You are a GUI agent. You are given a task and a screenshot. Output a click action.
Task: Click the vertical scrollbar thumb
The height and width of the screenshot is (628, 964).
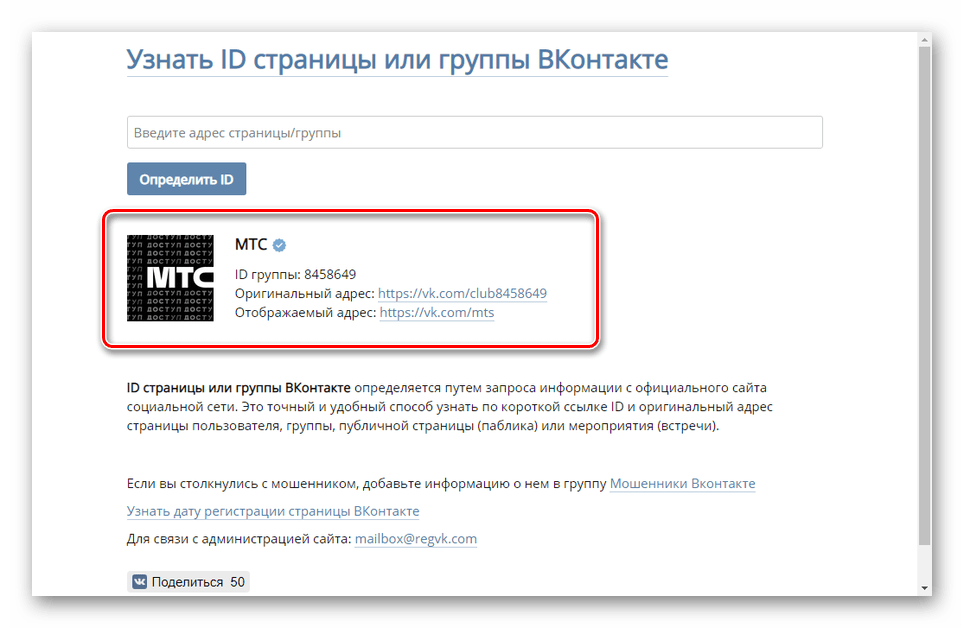coord(925,295)
